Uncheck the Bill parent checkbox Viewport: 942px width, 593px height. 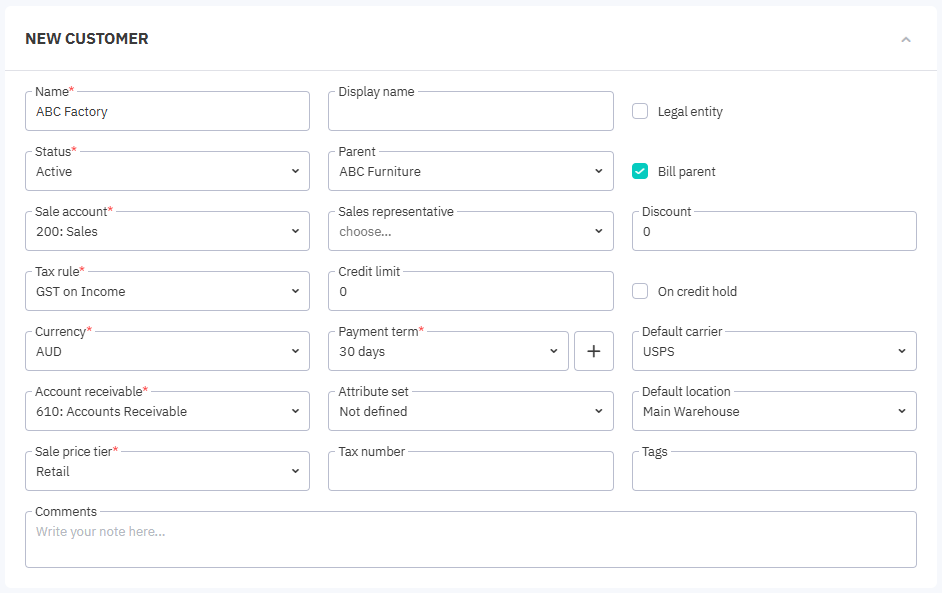pyautogui.click(x=640, y=172)
